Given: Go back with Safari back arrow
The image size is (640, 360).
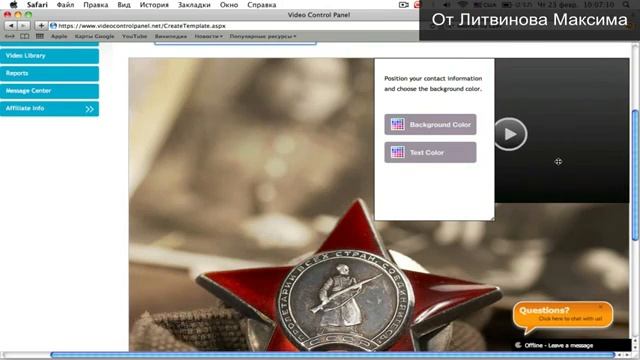Looking at the screenshot, I should click(11, 26).
